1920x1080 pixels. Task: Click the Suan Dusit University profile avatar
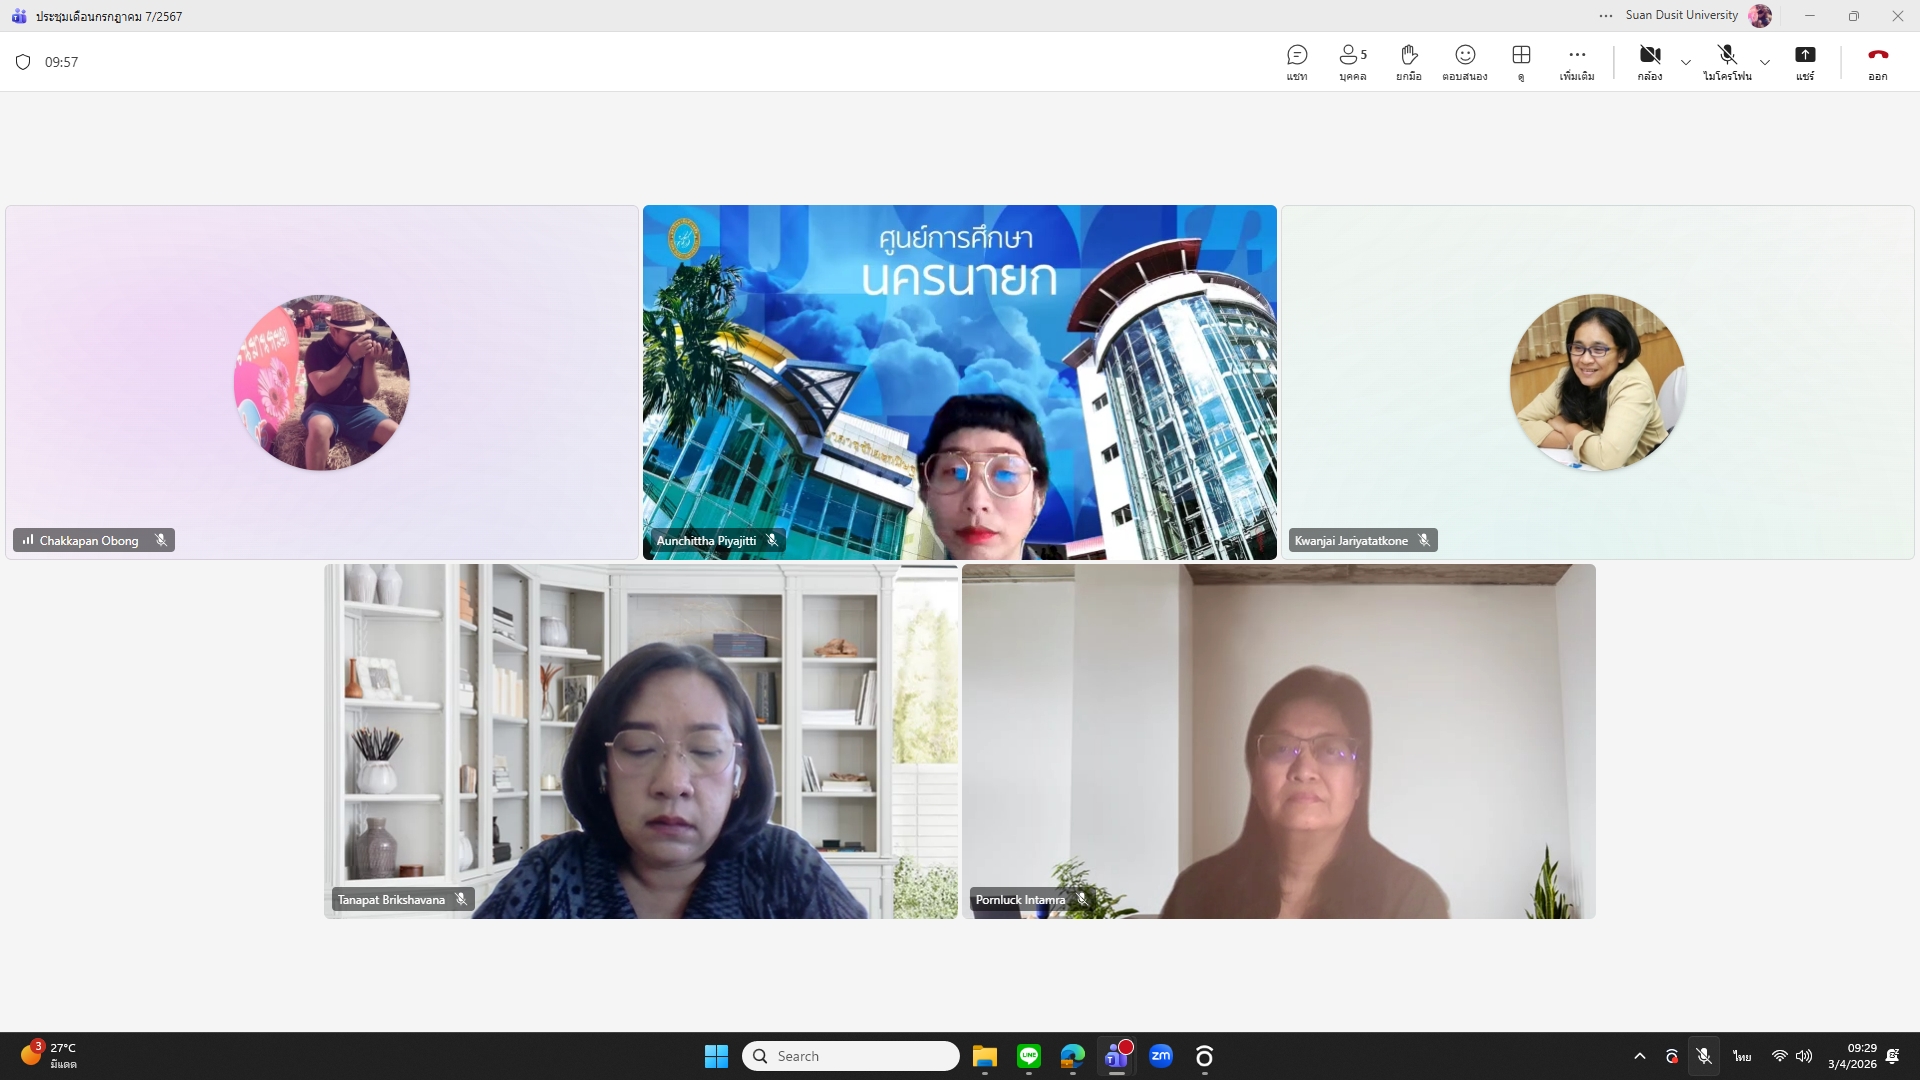[x=1760, y=16]
